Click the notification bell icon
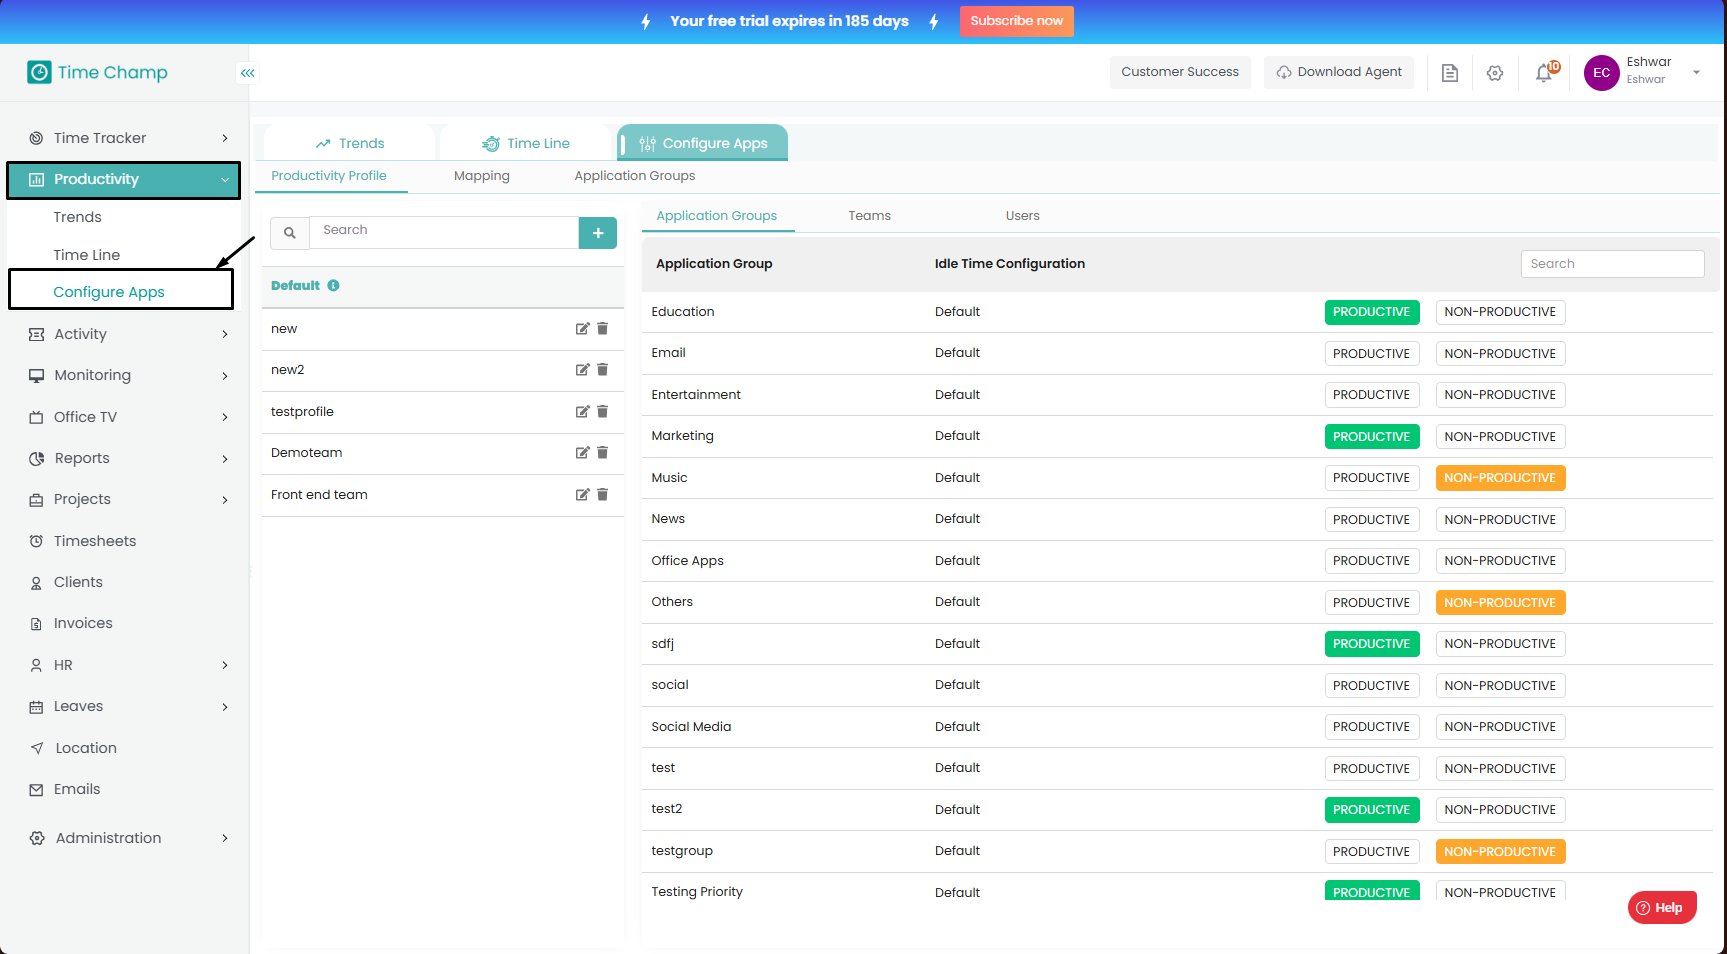The image size is (1727, 954). 1544,73
